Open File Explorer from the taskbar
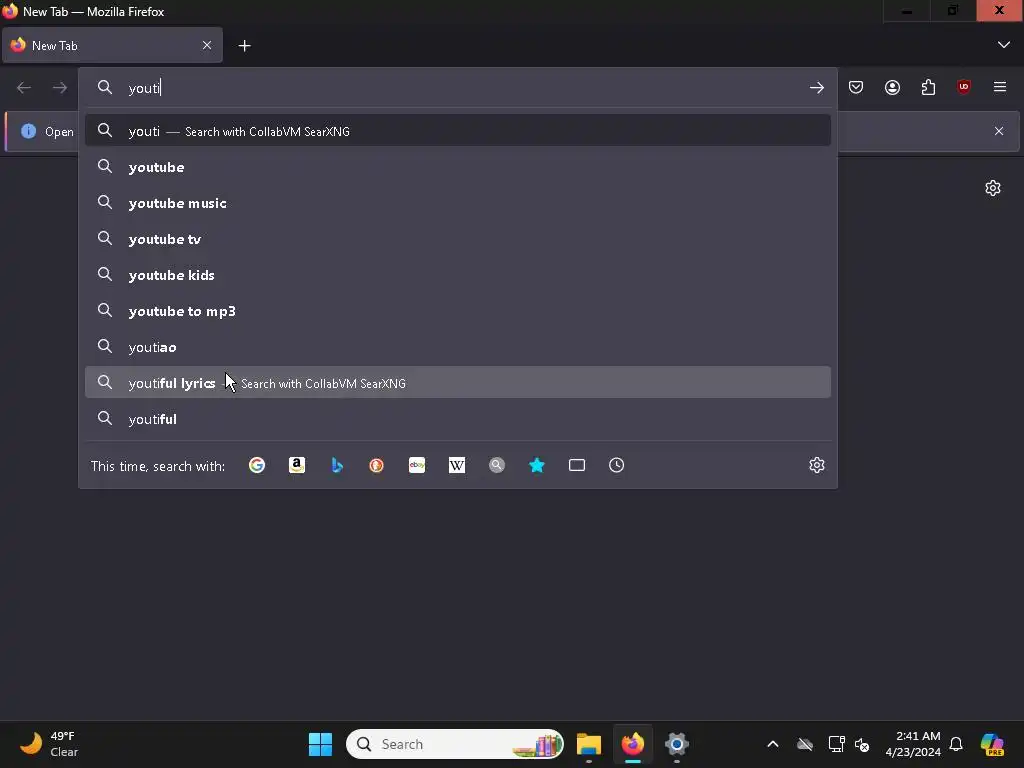Viewport: 1024px width, 768px height. (x=588, y=744)
